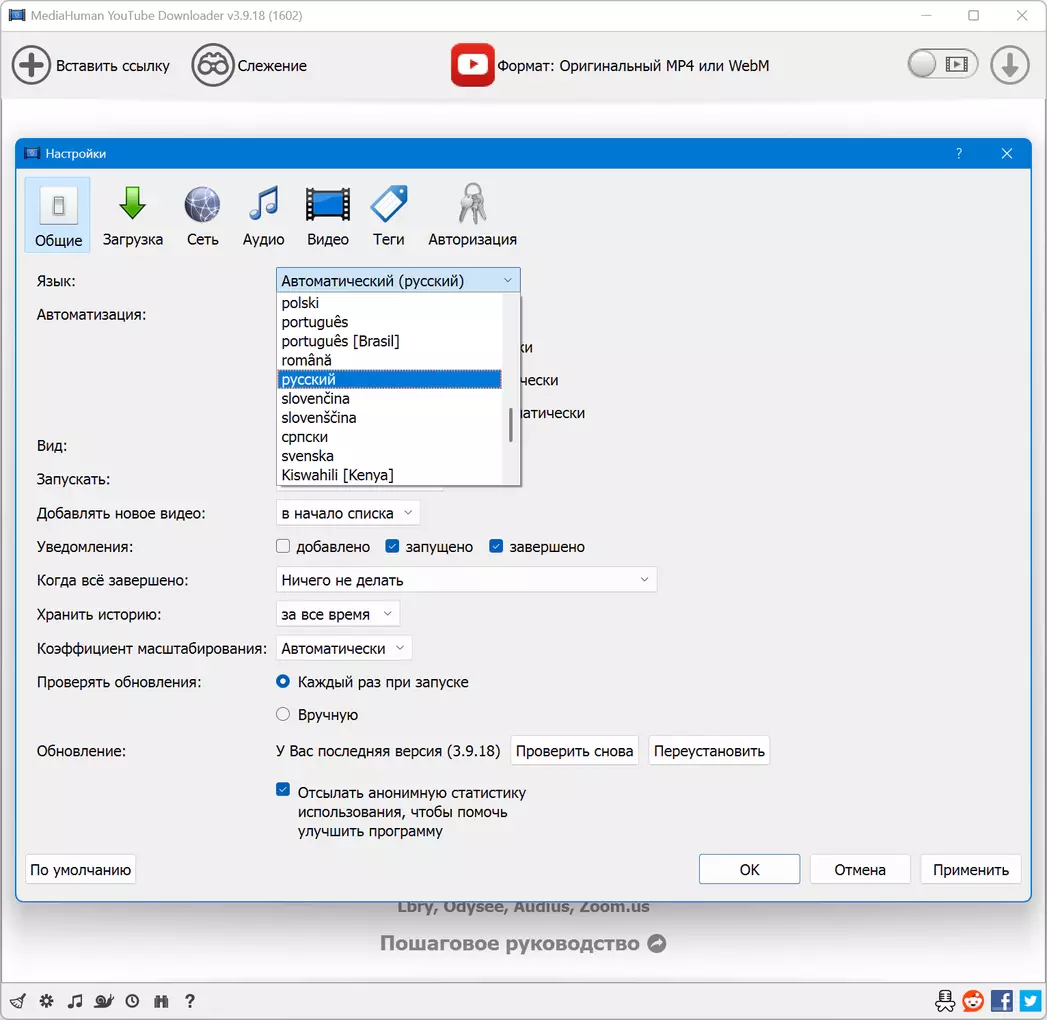This screenshot has width=1047, height=1020.
Task: Select the Вручную update check option
Action: point(283,715)
